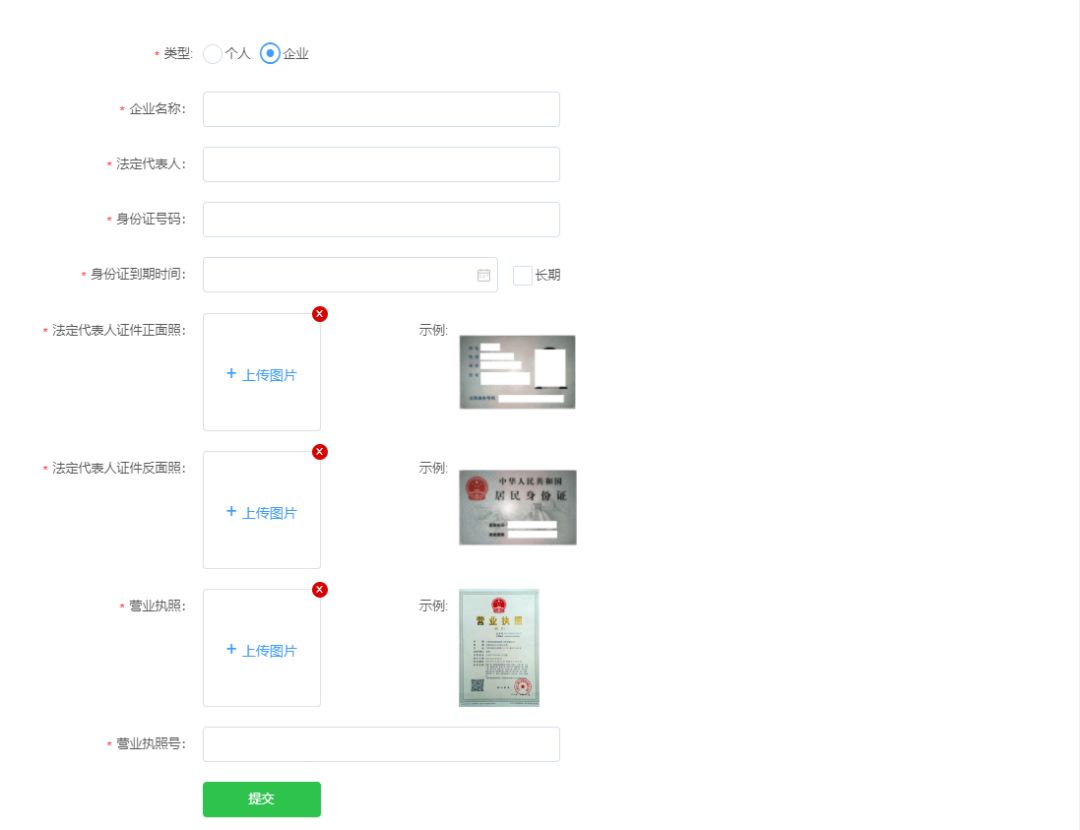Focus the 身份证号码 ID number field
Screen dimensions: 1080x830
coord(380,218)
